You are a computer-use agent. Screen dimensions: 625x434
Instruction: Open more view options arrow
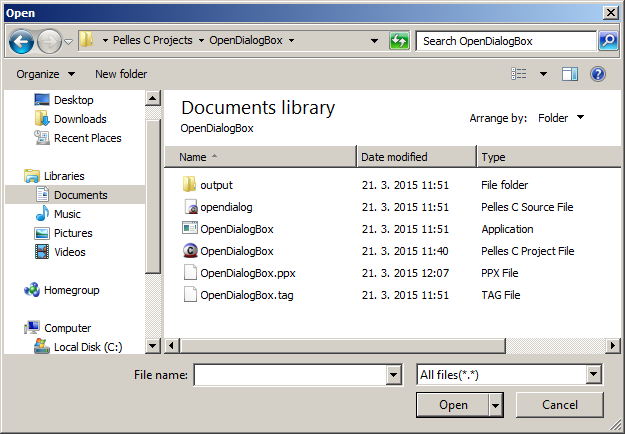pyautogui.click(x=543, y=74)
